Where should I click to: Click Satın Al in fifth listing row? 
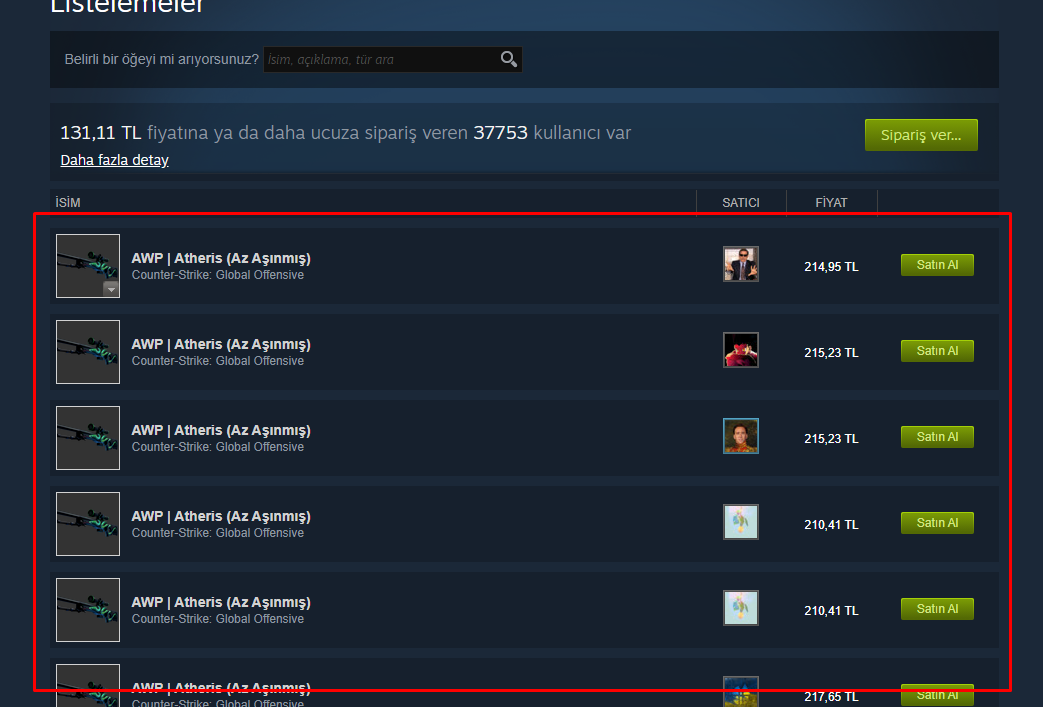[x=937, y=609]
